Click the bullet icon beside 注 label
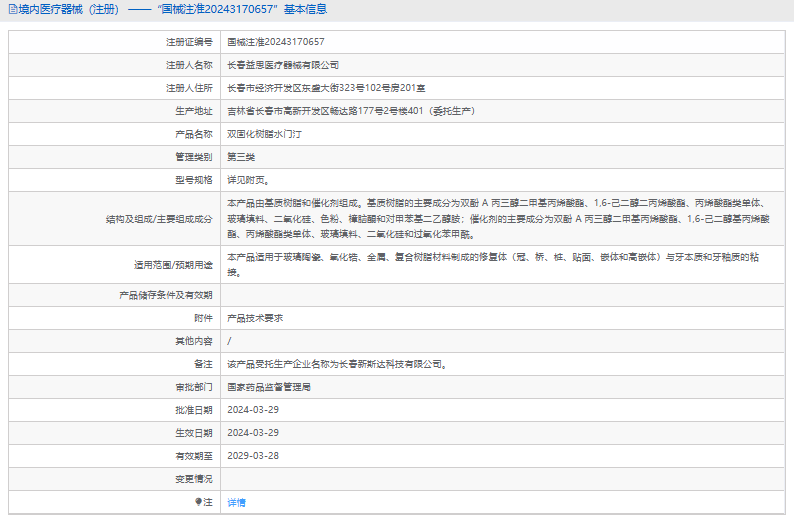This screenshot has height=521, width=794. tap(198, 502)
